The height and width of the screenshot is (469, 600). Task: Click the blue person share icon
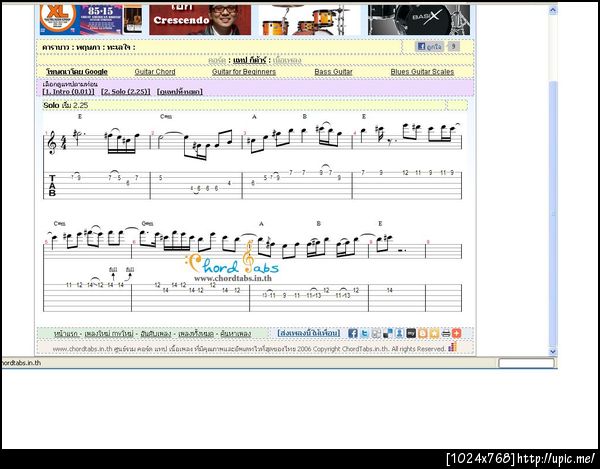[399, 333]
